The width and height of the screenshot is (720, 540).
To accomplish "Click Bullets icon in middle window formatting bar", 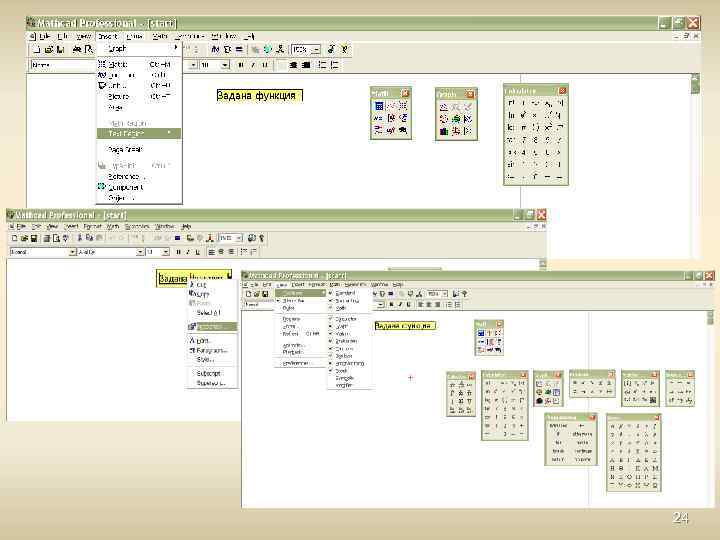I will (x=244, y=252).
